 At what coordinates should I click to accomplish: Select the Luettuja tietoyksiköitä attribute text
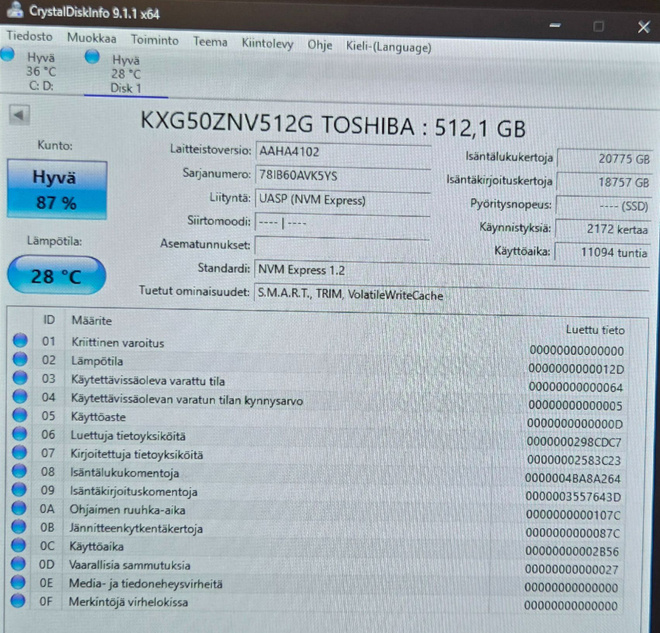[128, 436]
